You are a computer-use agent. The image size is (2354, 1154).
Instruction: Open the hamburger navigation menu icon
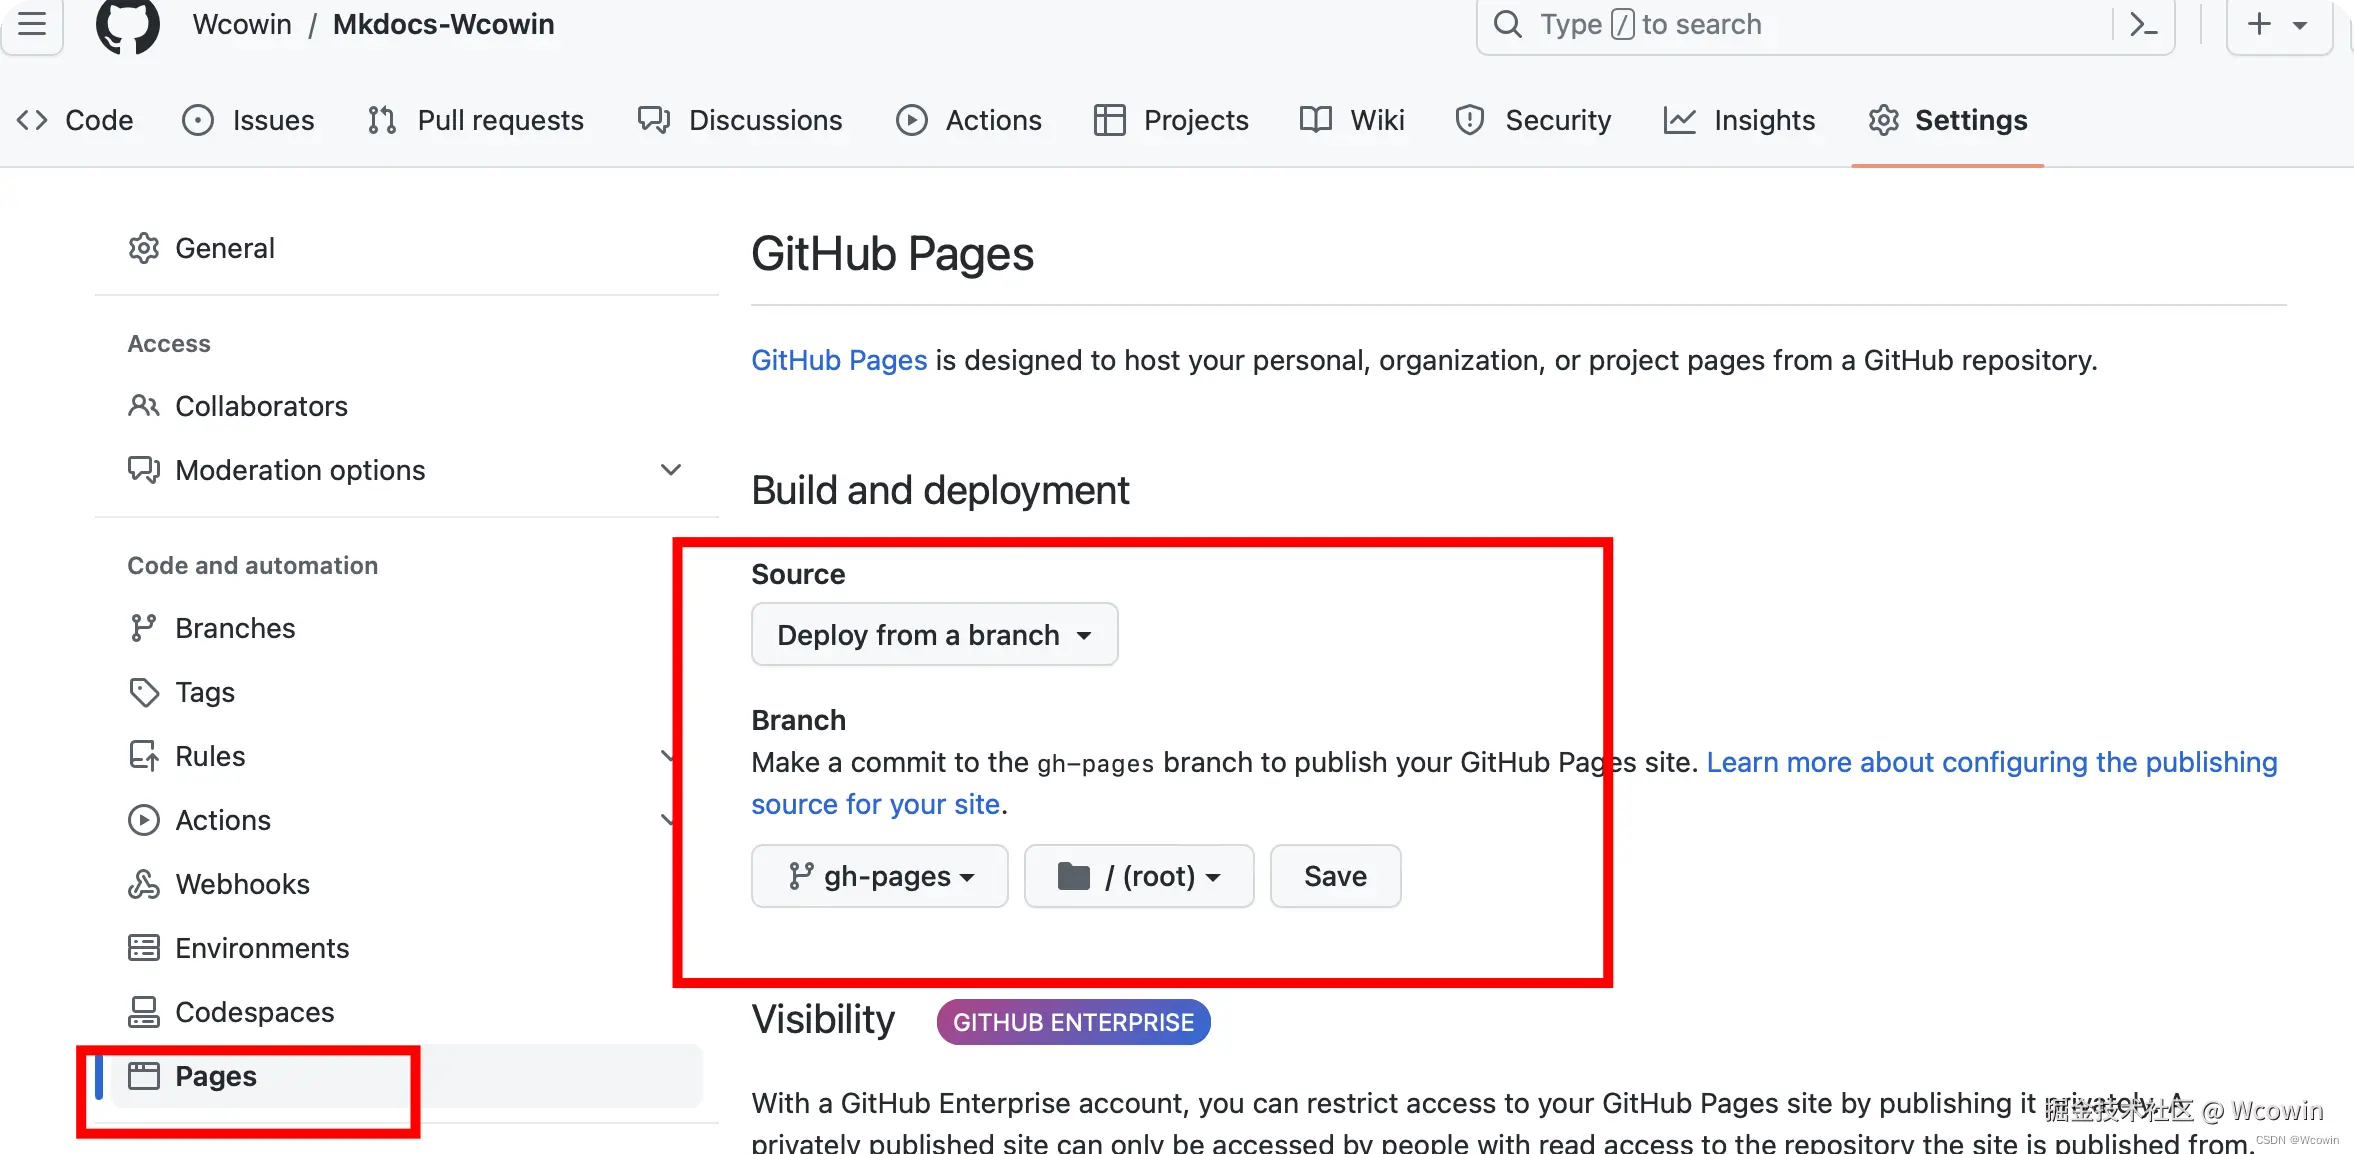(x=32, y=24)
